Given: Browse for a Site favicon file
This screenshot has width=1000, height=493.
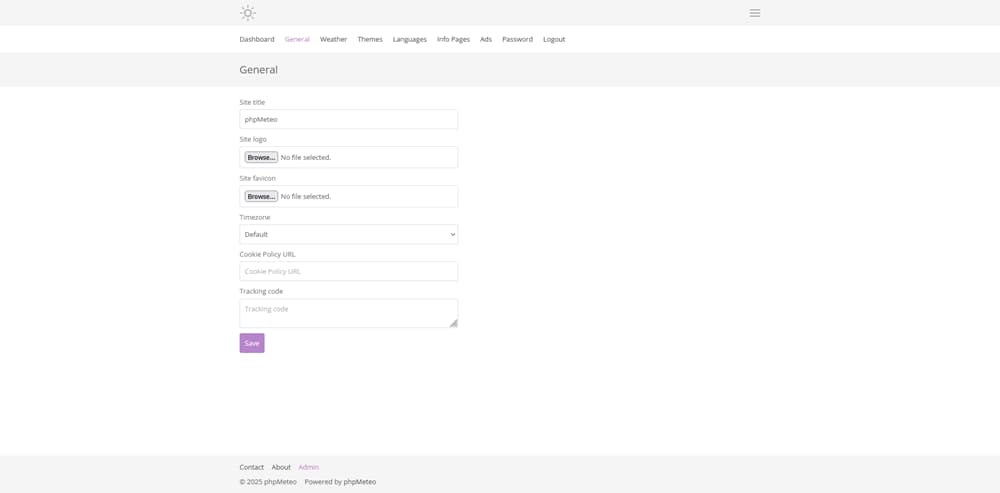Looking at the screenshot, I should (261, 196).
